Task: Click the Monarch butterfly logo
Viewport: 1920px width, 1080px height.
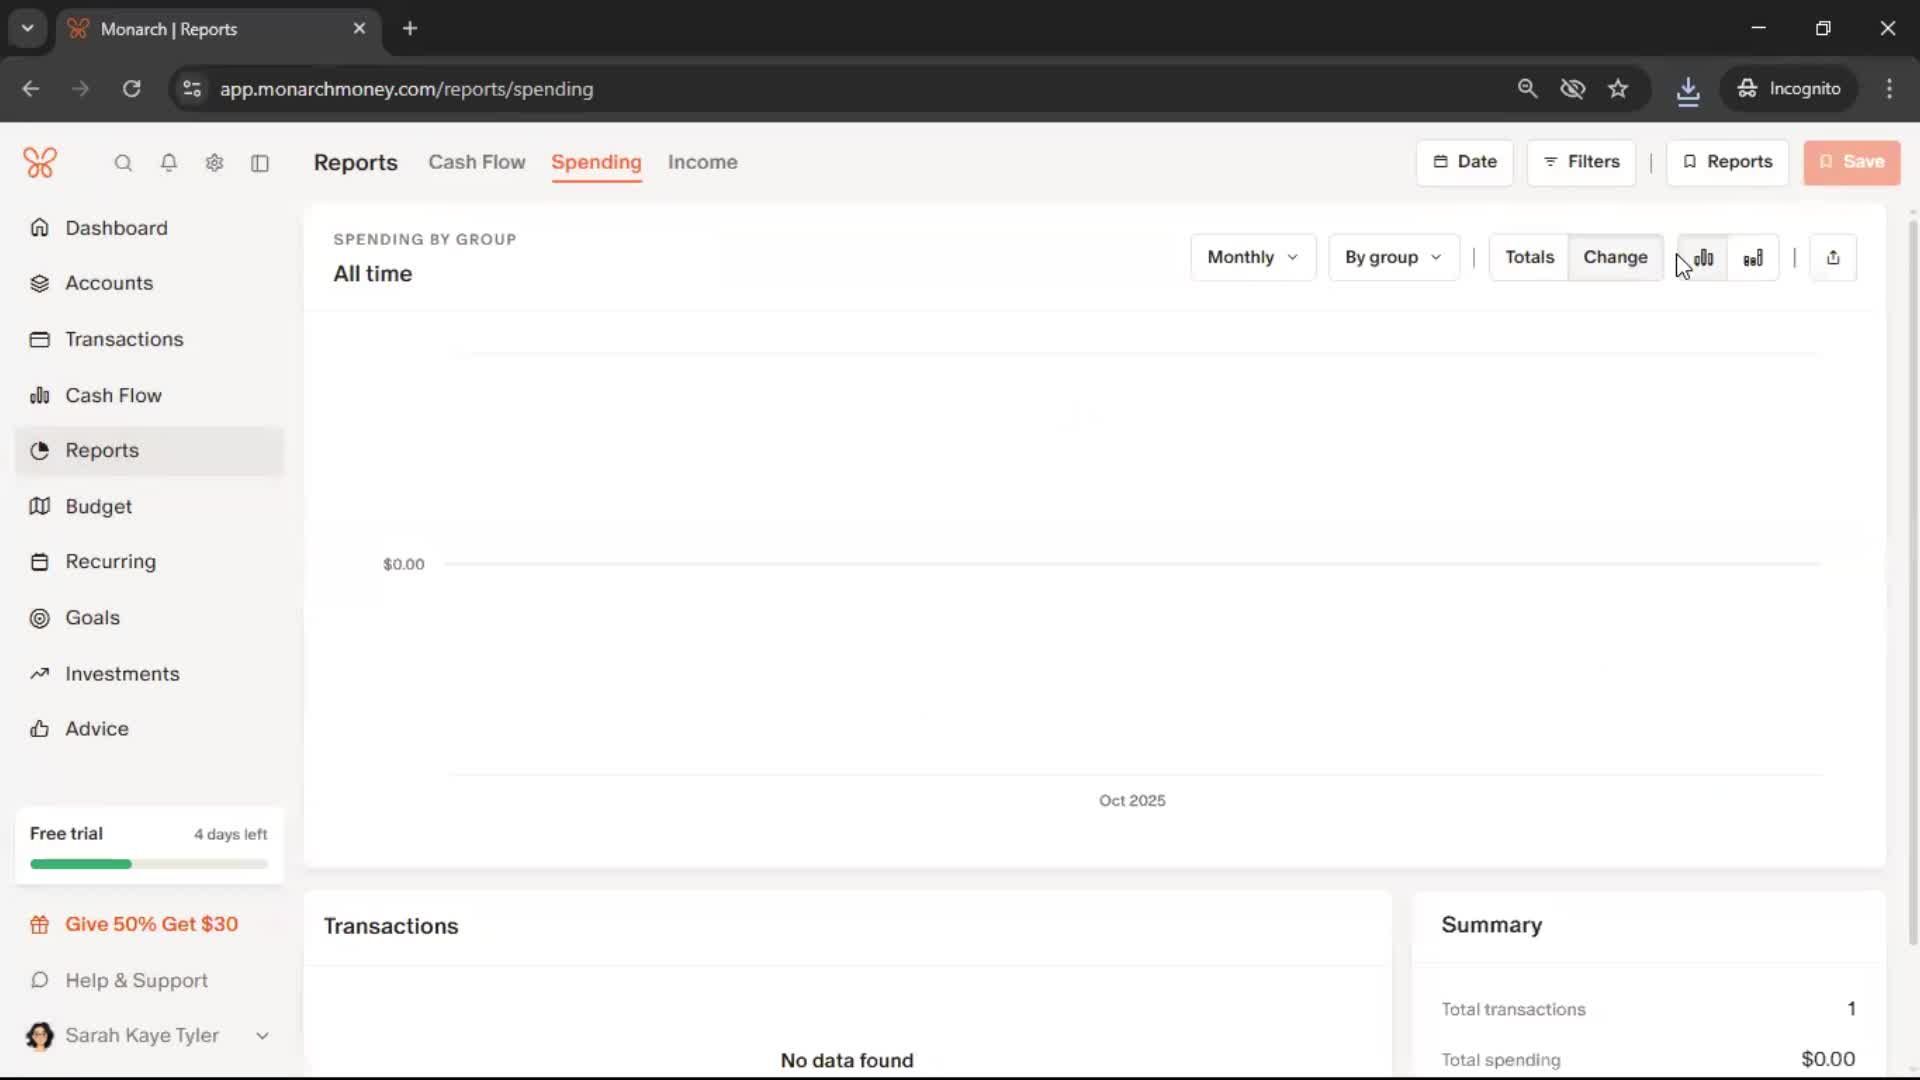Action: click(40, 162)
